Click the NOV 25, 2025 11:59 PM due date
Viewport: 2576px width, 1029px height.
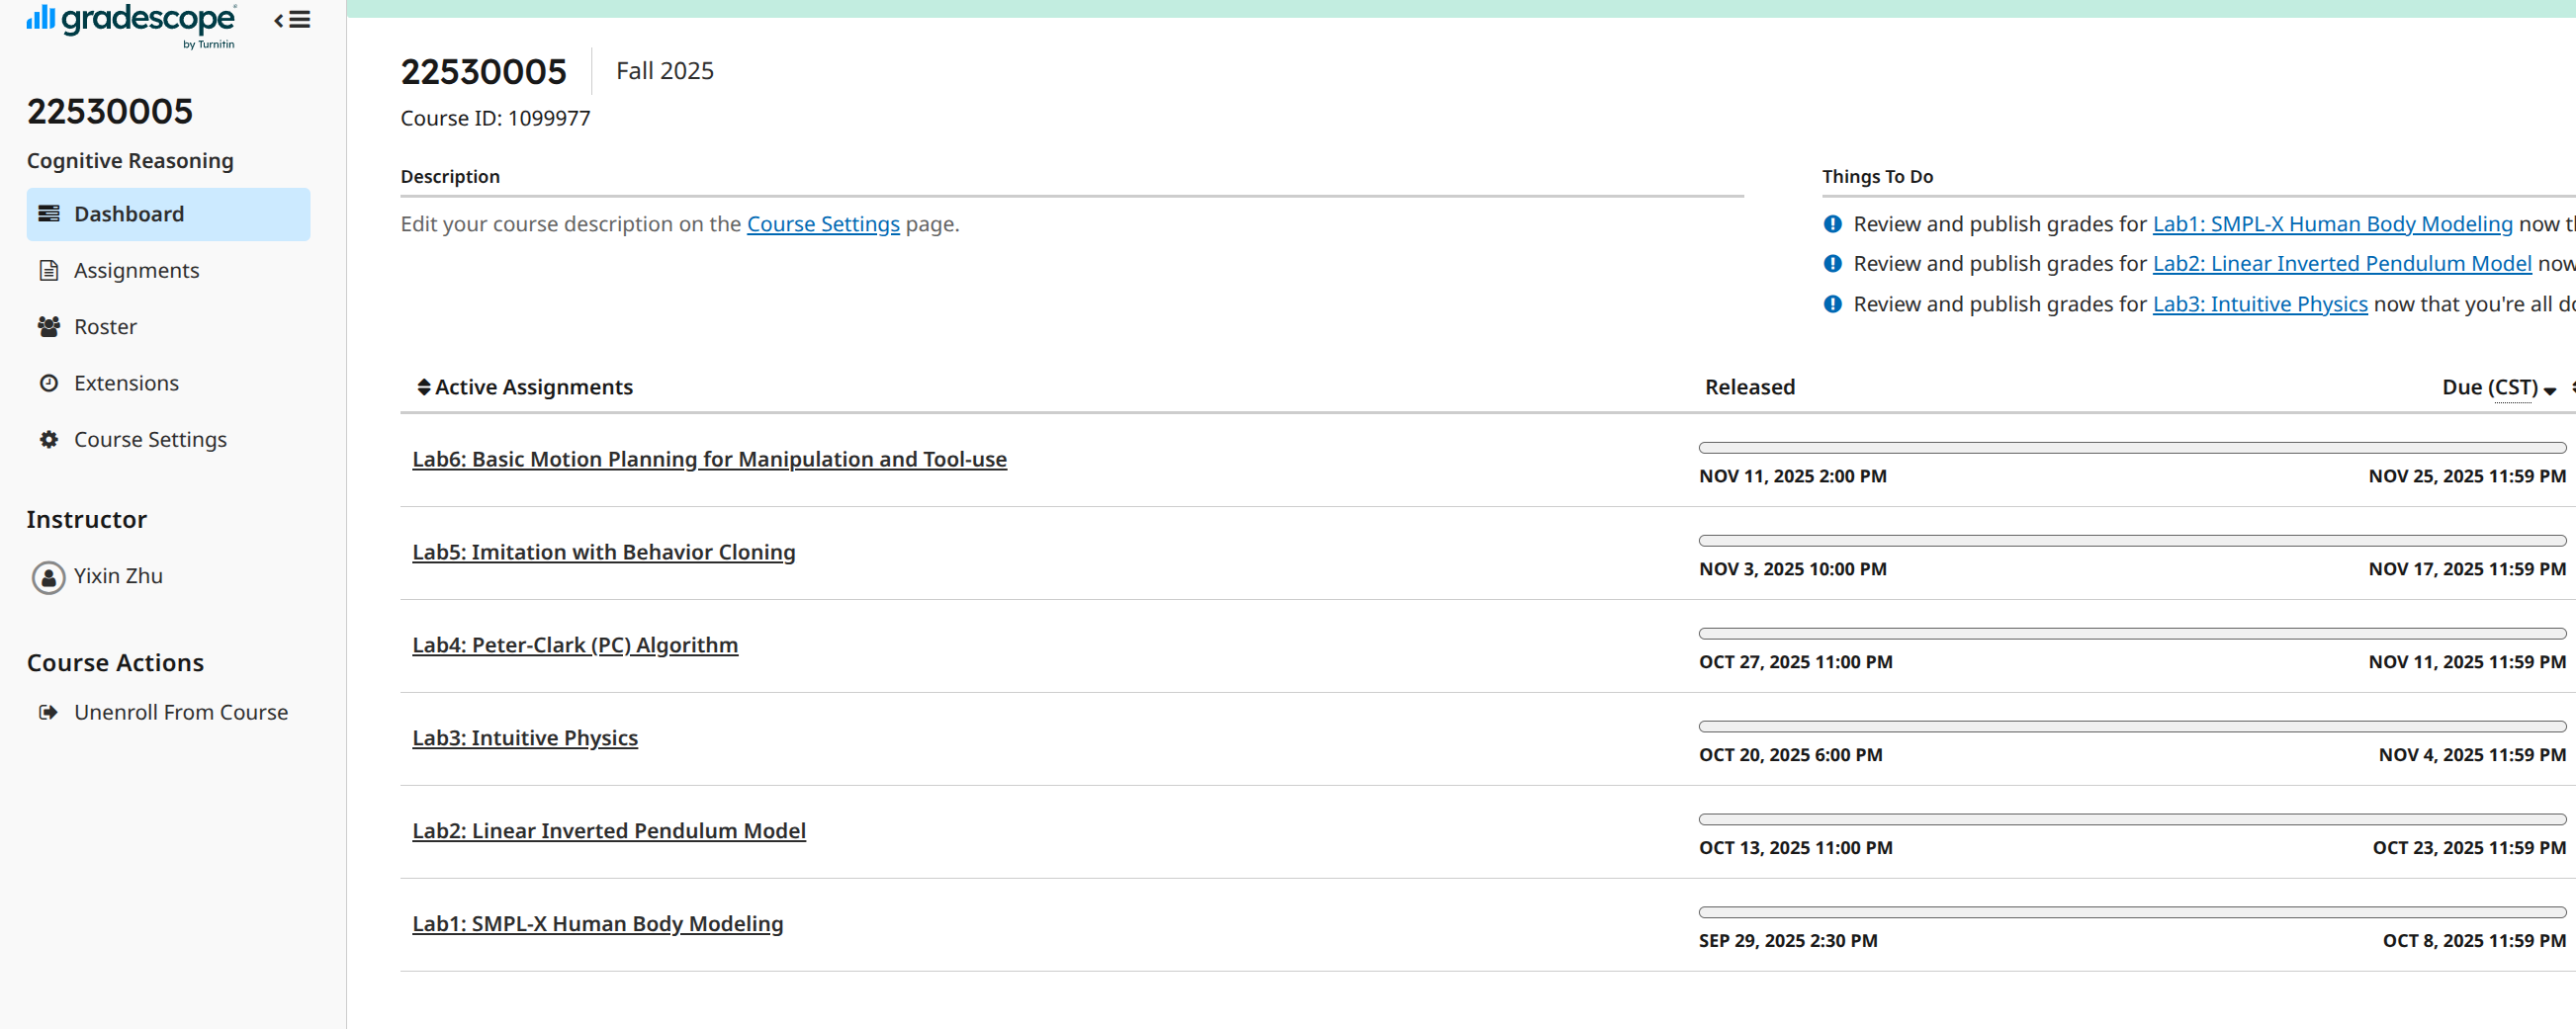pos(2467,476)
